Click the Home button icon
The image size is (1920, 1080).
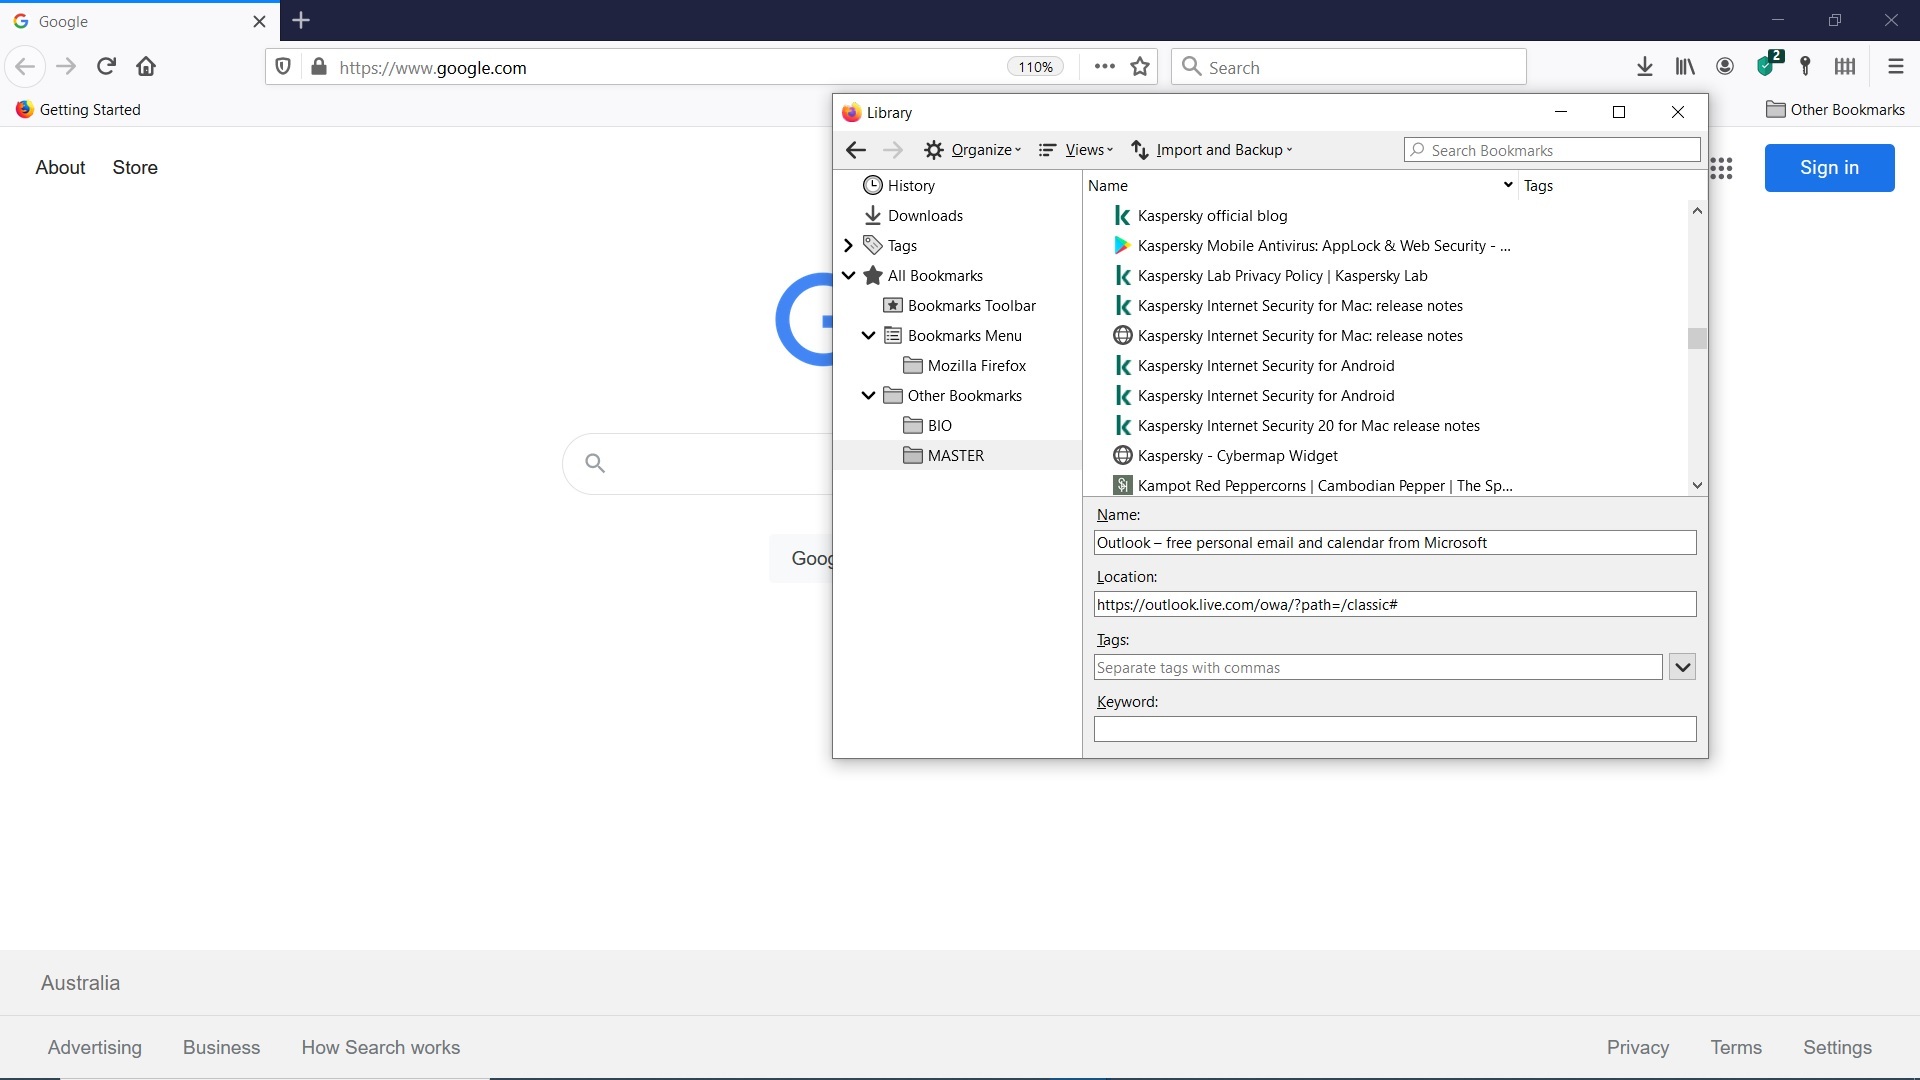click(x=145, y=66)
